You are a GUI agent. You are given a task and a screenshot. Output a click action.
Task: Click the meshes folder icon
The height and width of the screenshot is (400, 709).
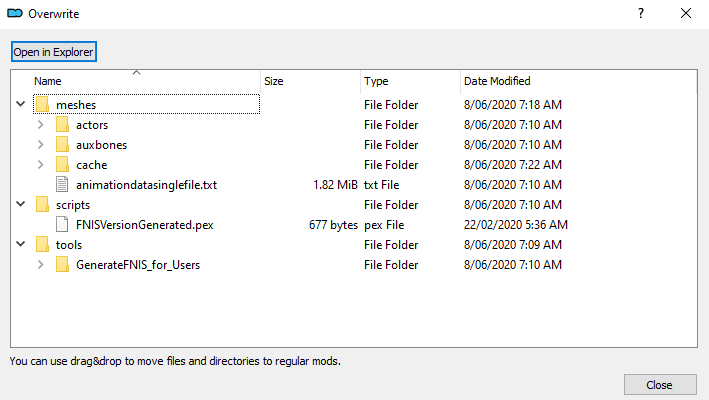(x=43, y=104)
